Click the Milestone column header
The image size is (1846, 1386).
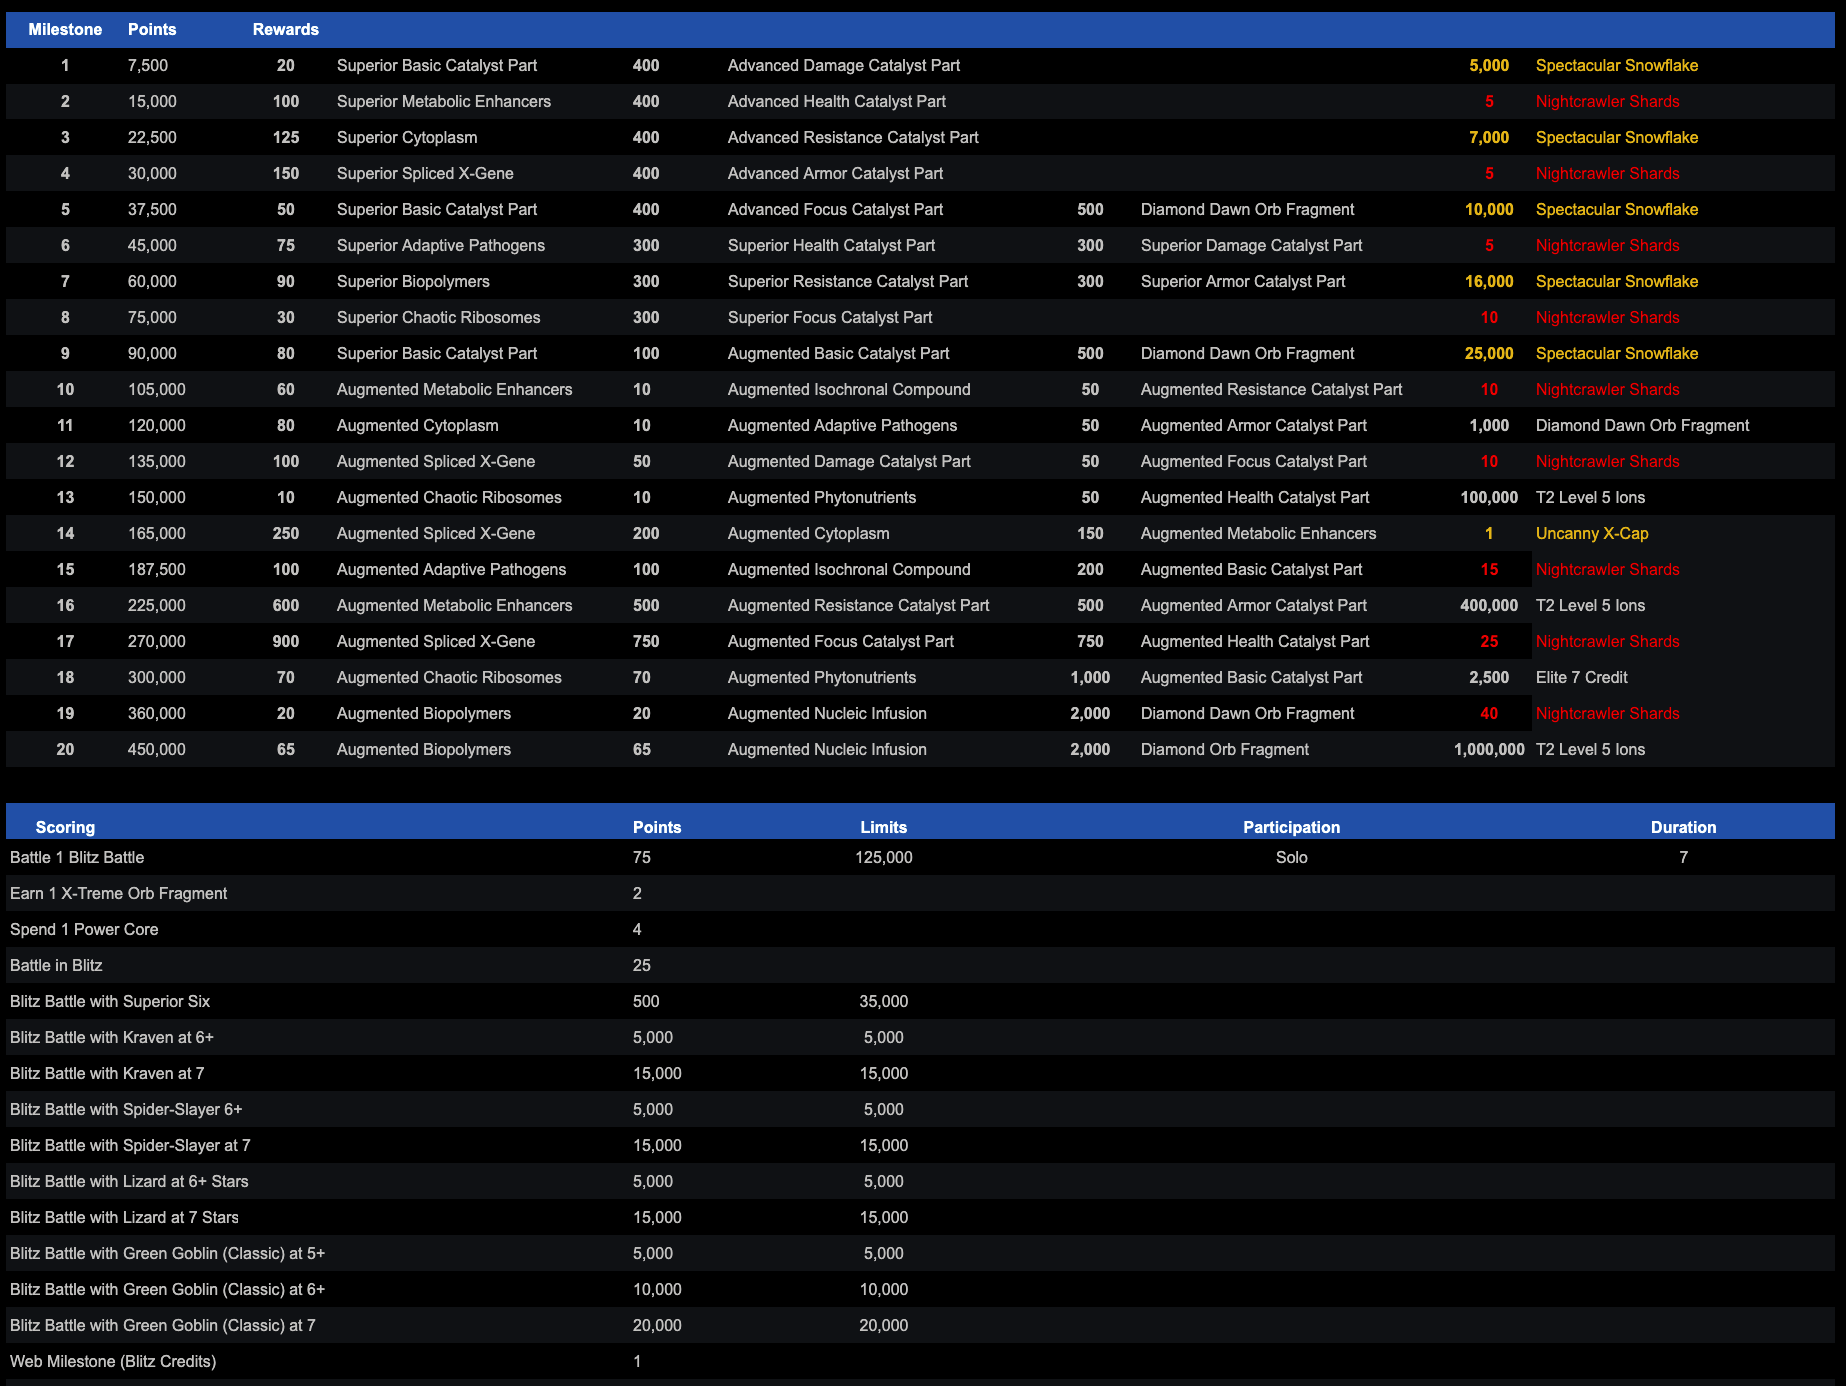(65, 29)
